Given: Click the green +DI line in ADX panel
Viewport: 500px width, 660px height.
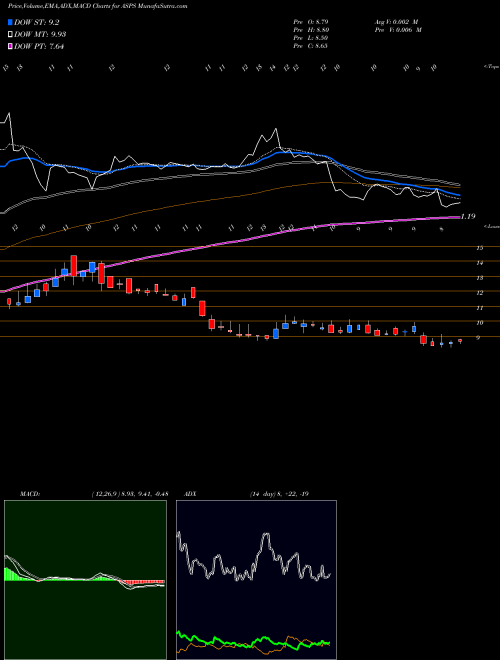Looking at the screenshot, I should pos(253,641).
